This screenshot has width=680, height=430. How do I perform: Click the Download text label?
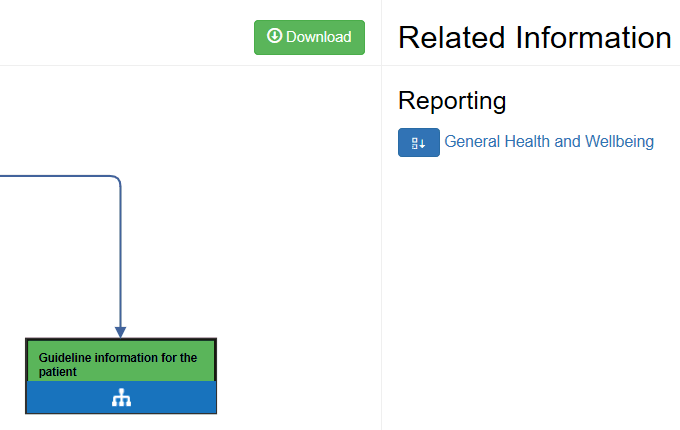[x=319, y=37]
